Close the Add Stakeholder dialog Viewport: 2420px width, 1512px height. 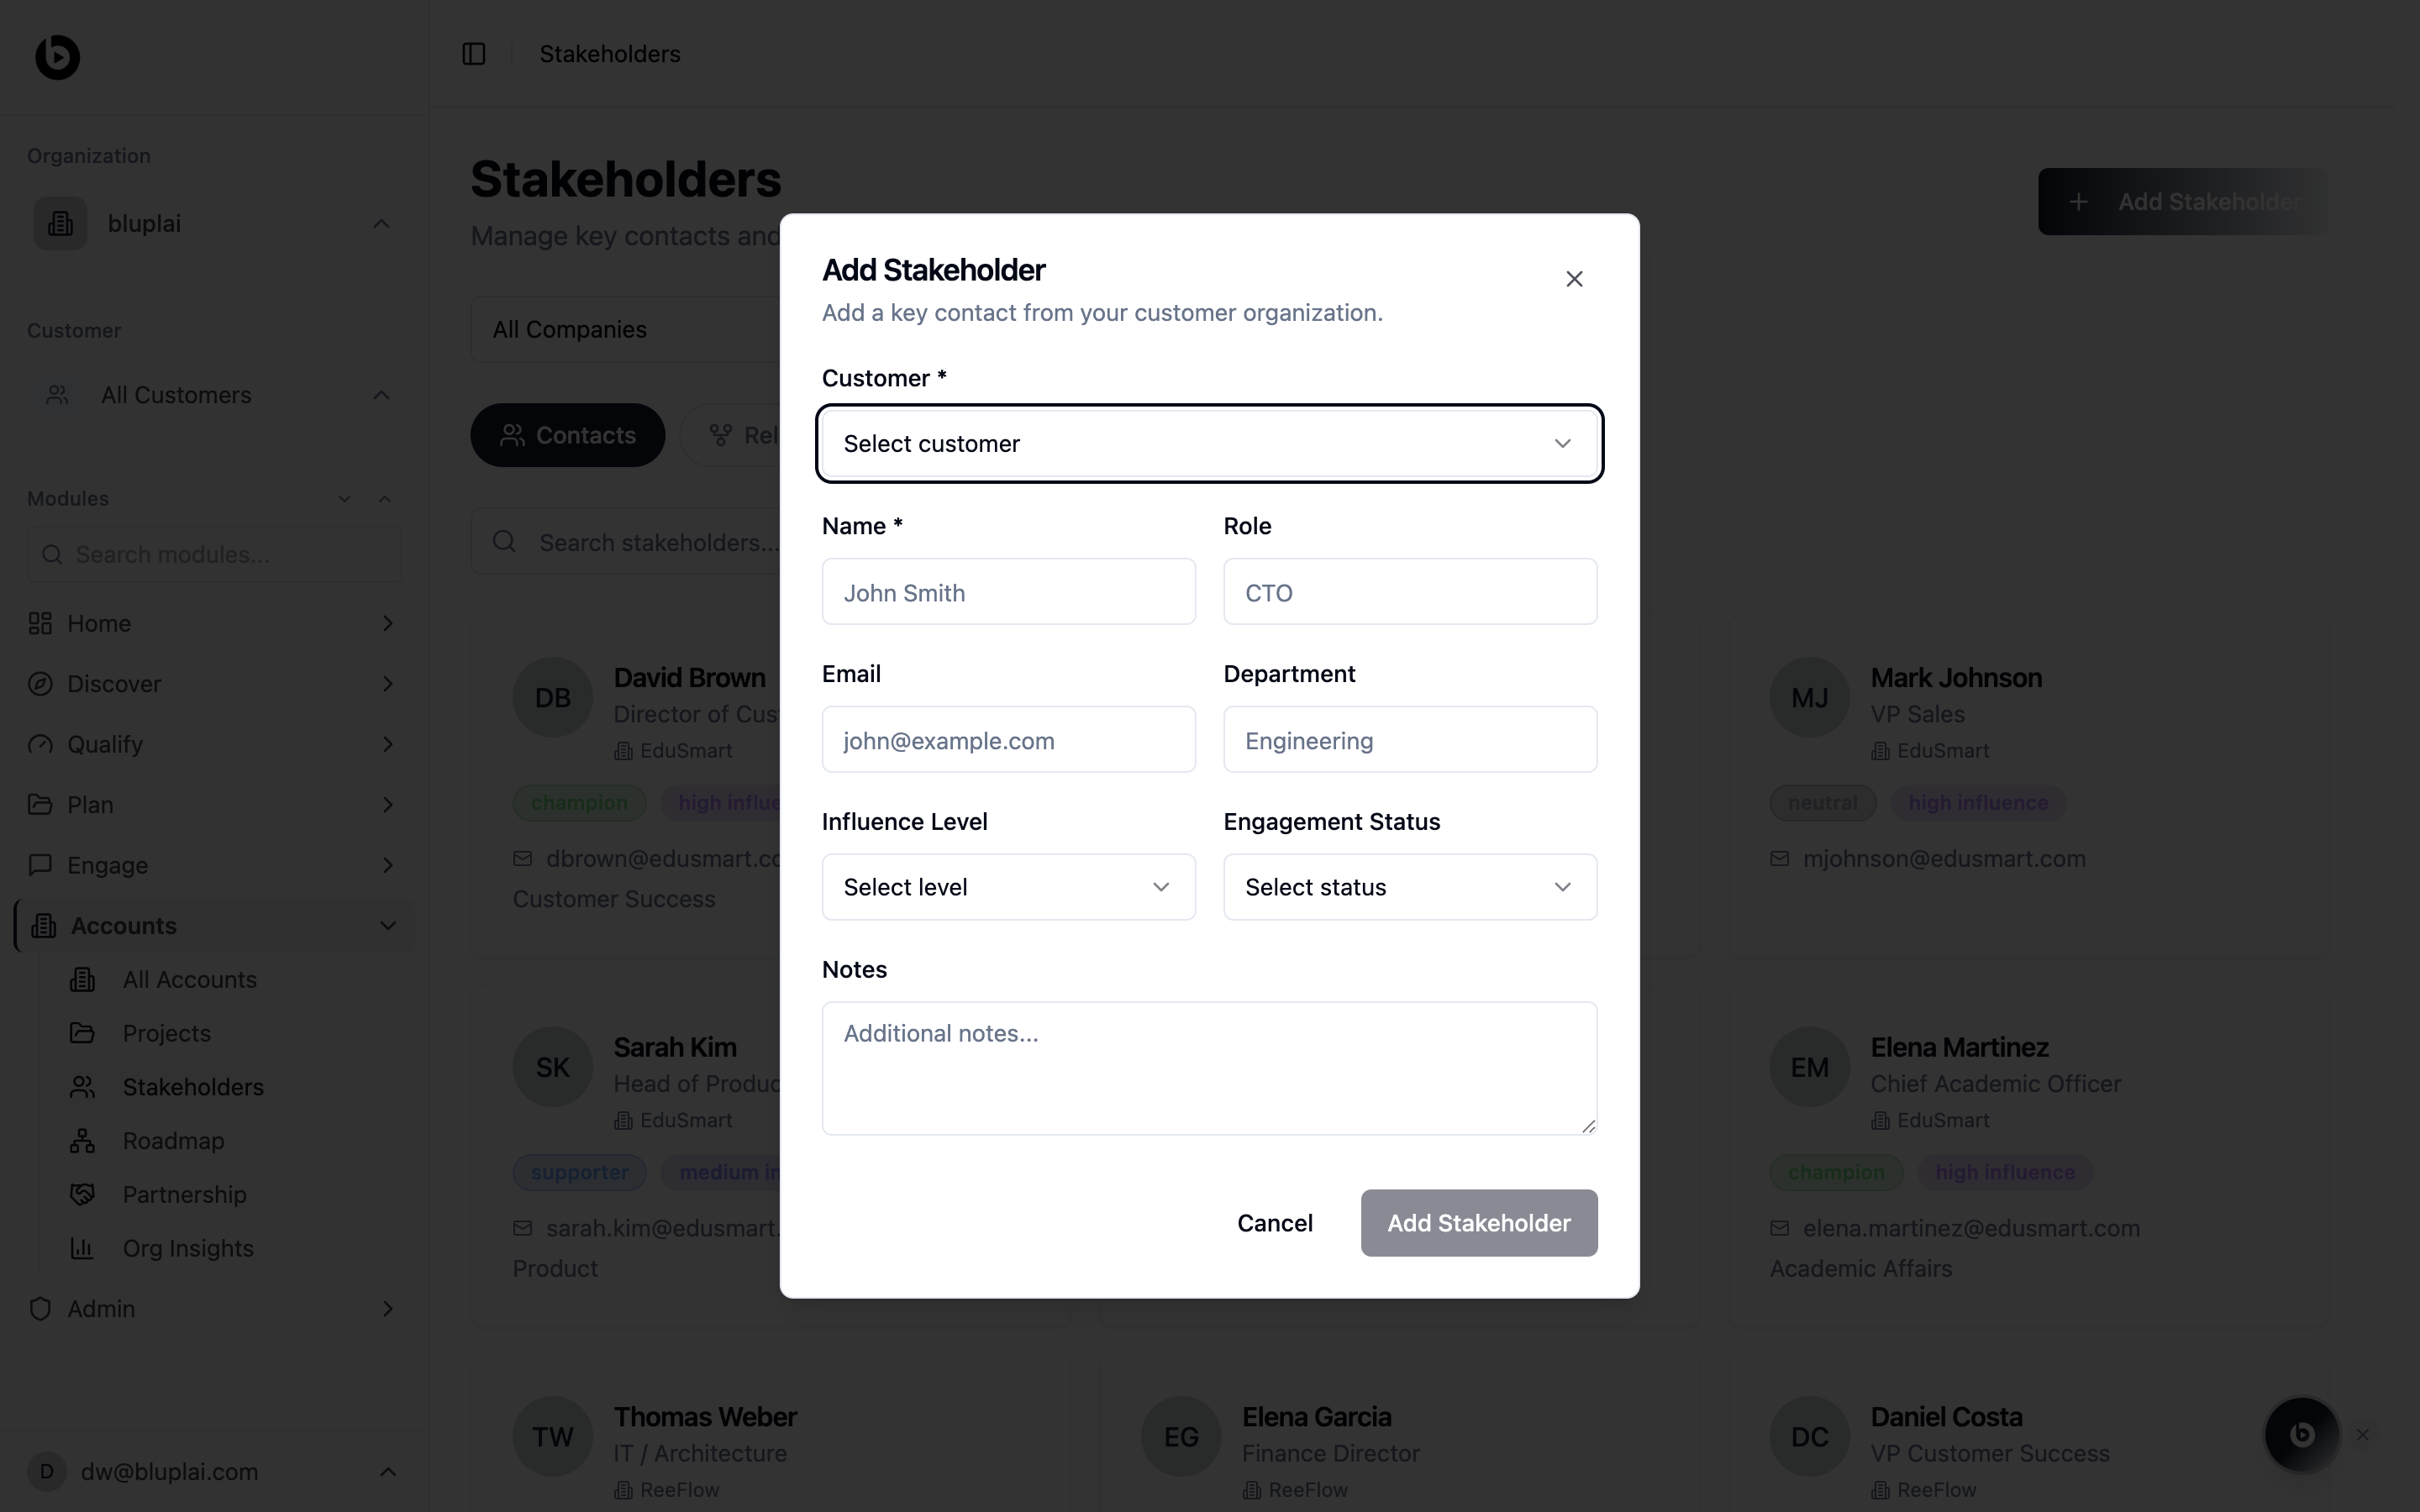pos(1574,279)
